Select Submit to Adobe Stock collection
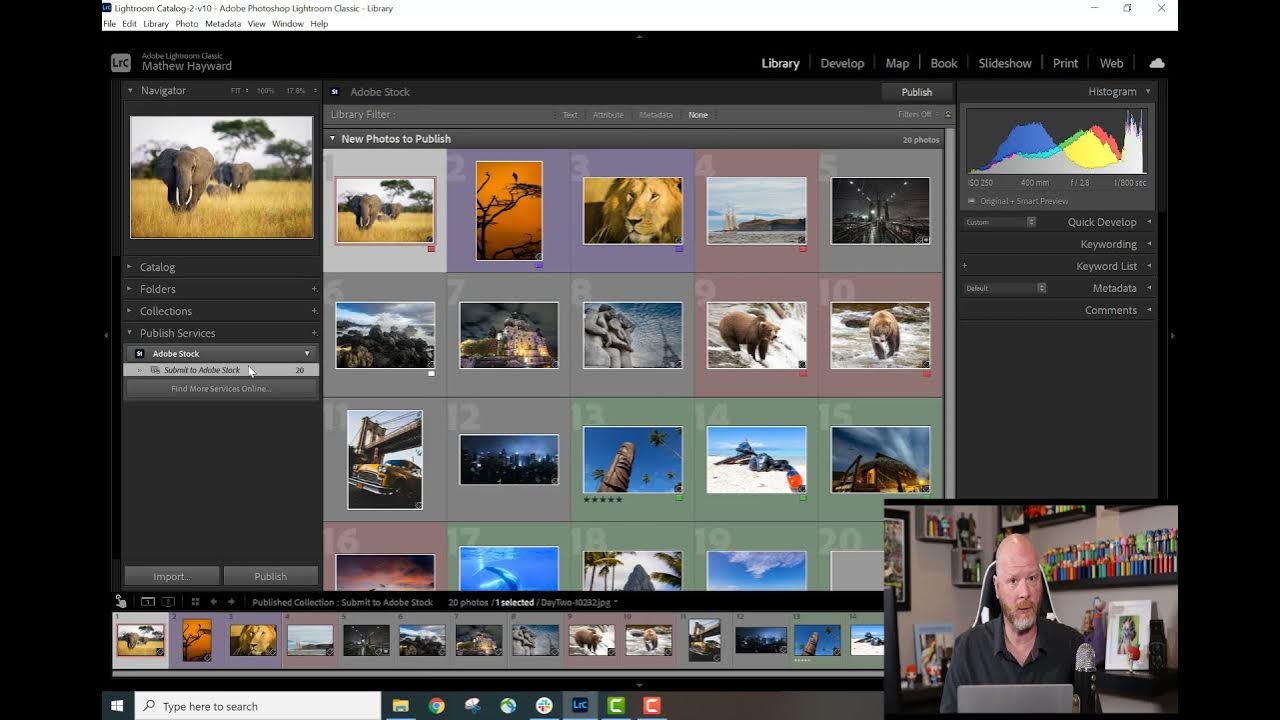 (221, 370)
